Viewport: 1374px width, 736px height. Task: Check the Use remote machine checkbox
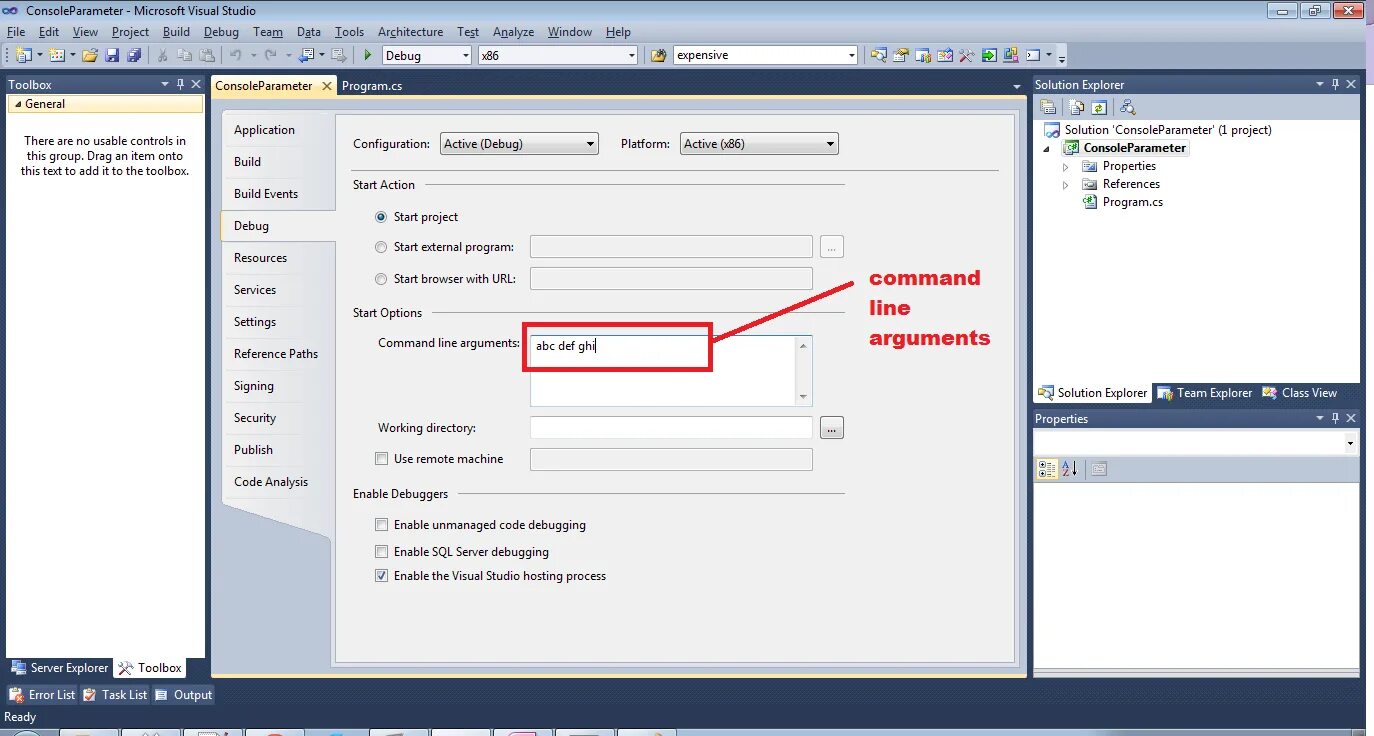coord(381,459)
